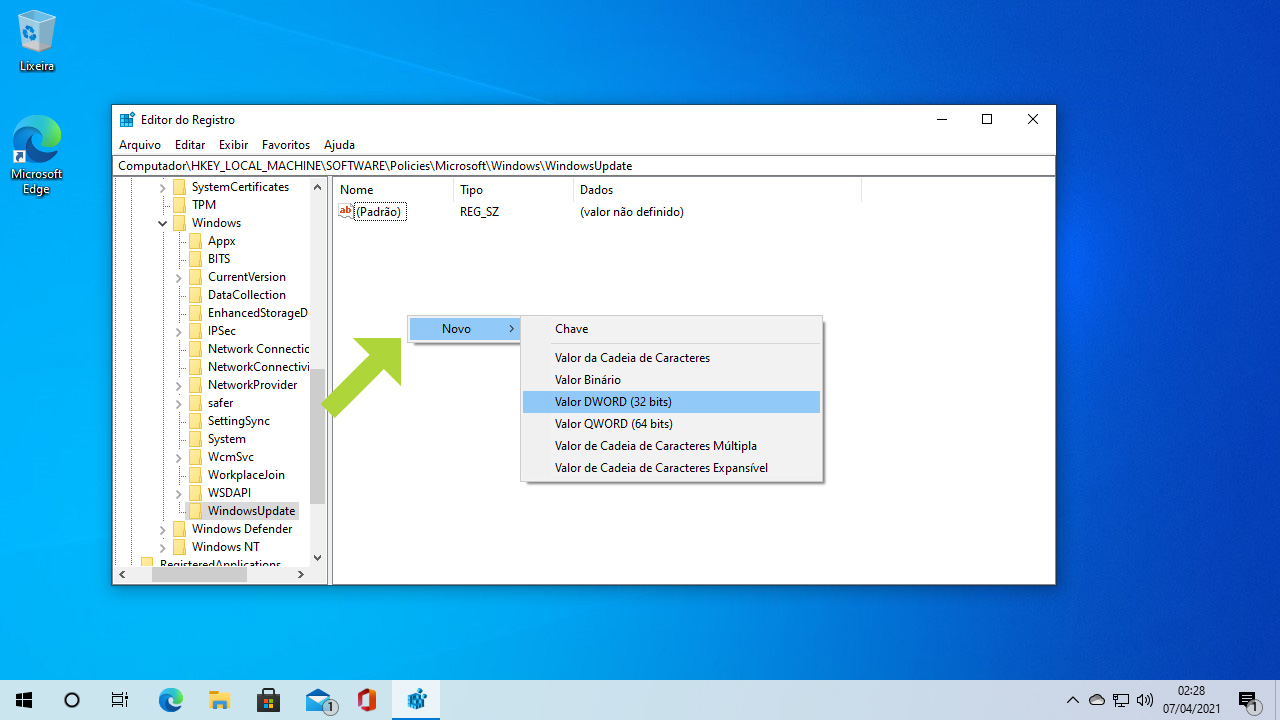Click the (valor não definido) data cell
This screenshot has width=1280, height=720.
click(x=632, y=212)
